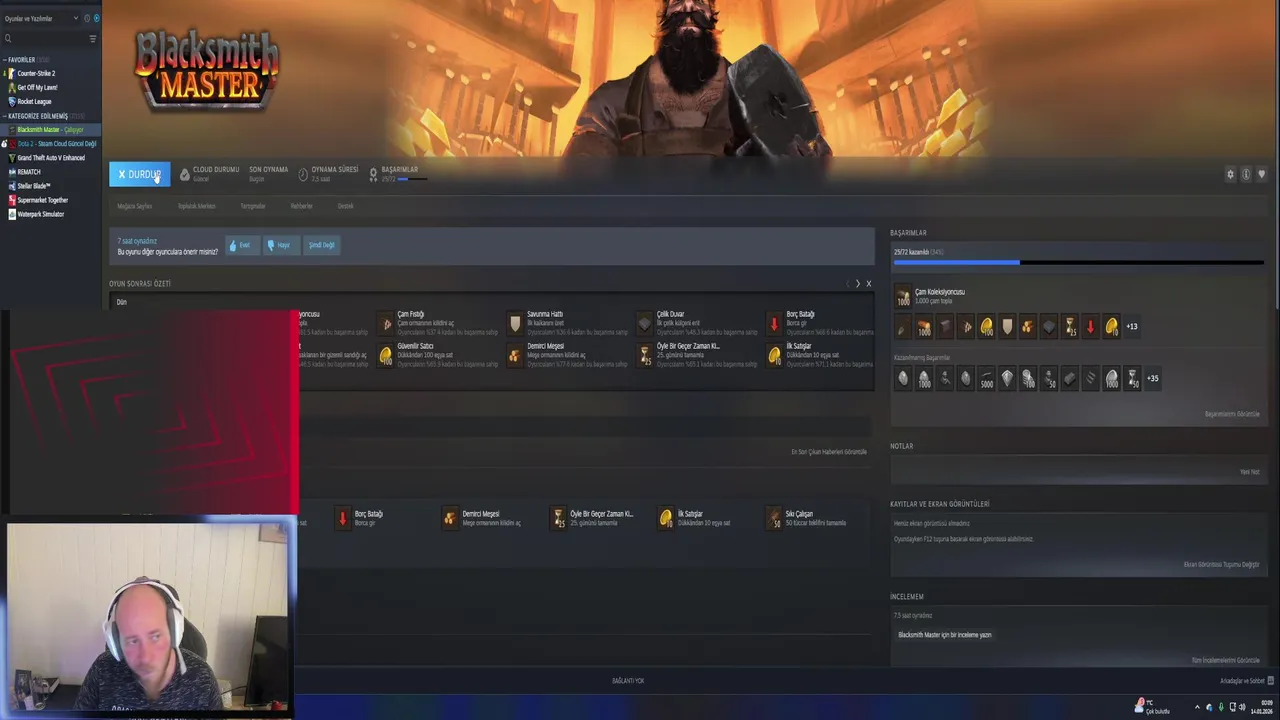Click the Öyle Bir Geçer Zaman hourglass icon in summary
The width and height of the screenshot is (1280, 720).
coord(645,355)
